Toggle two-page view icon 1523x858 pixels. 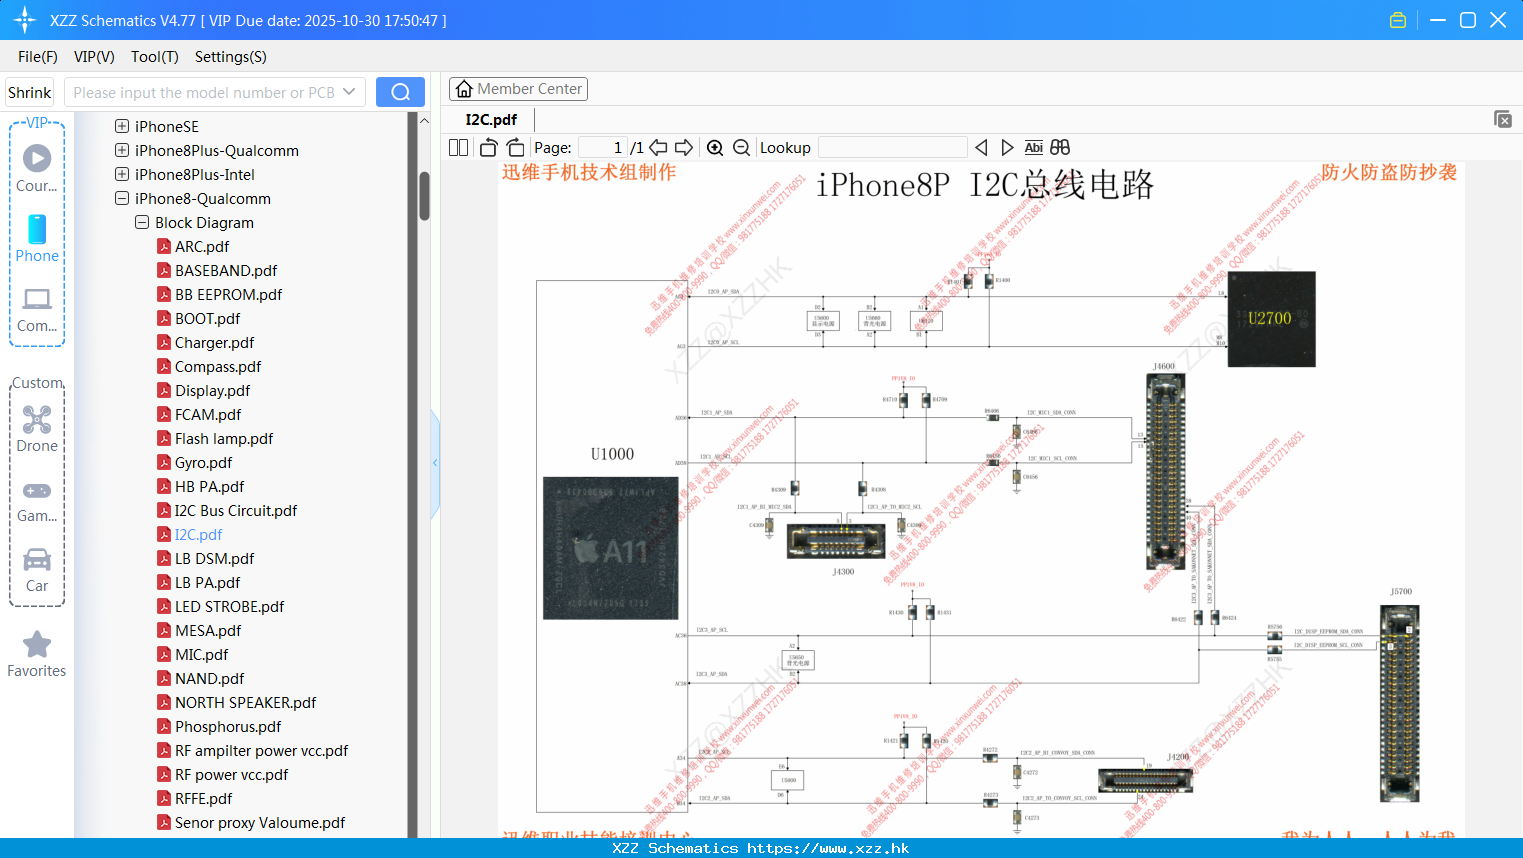pos(458,147)
